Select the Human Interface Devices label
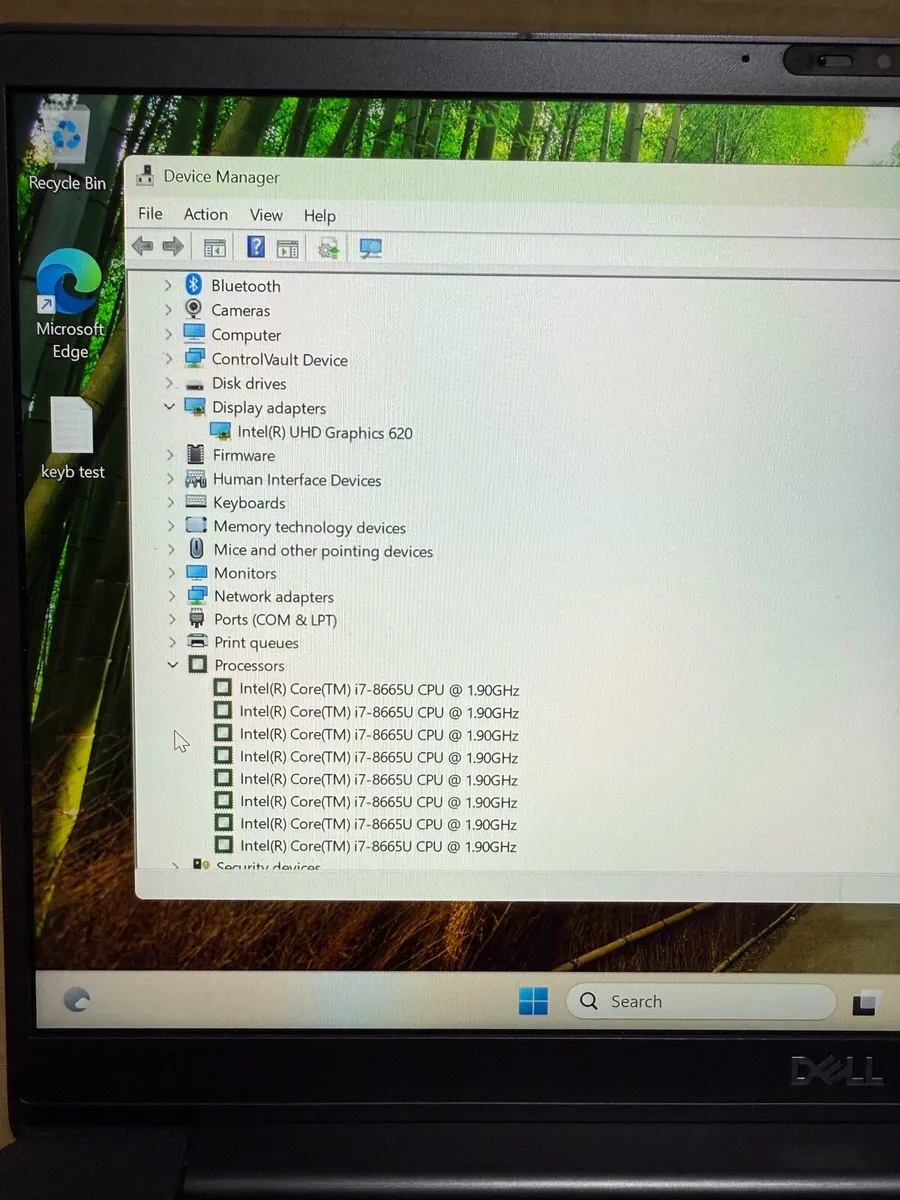Screen dimensions: 900x1200 click(297, 480)
